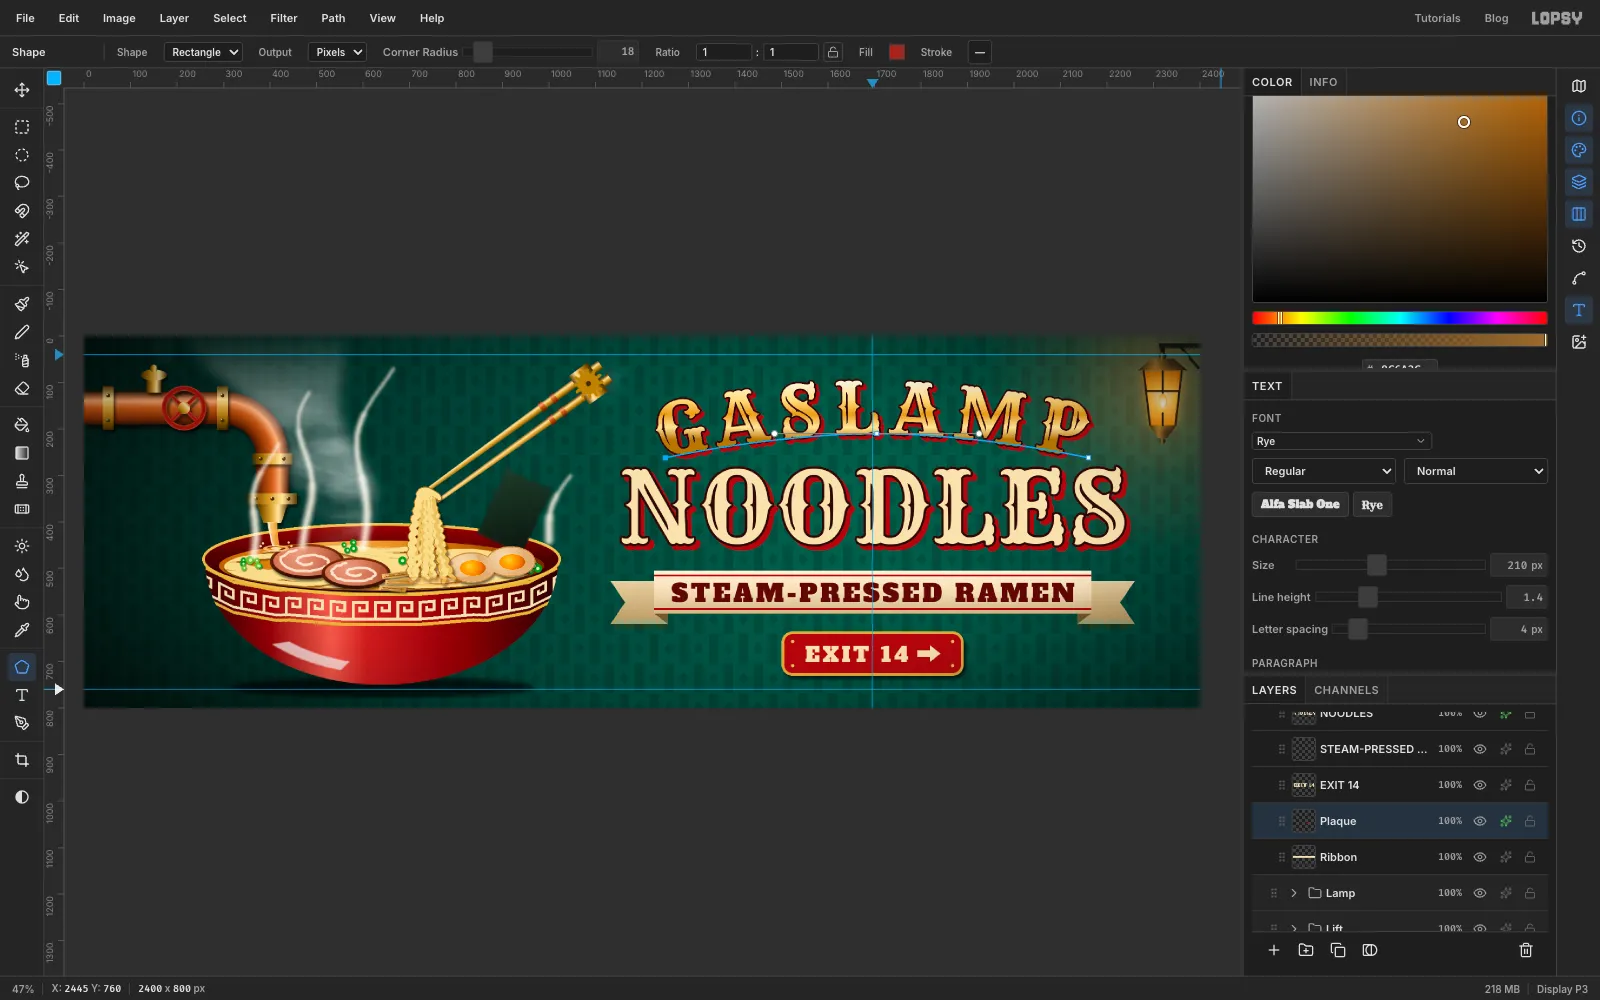
Task: Select the Pencil tool
Action: click(x=22, y=332)
